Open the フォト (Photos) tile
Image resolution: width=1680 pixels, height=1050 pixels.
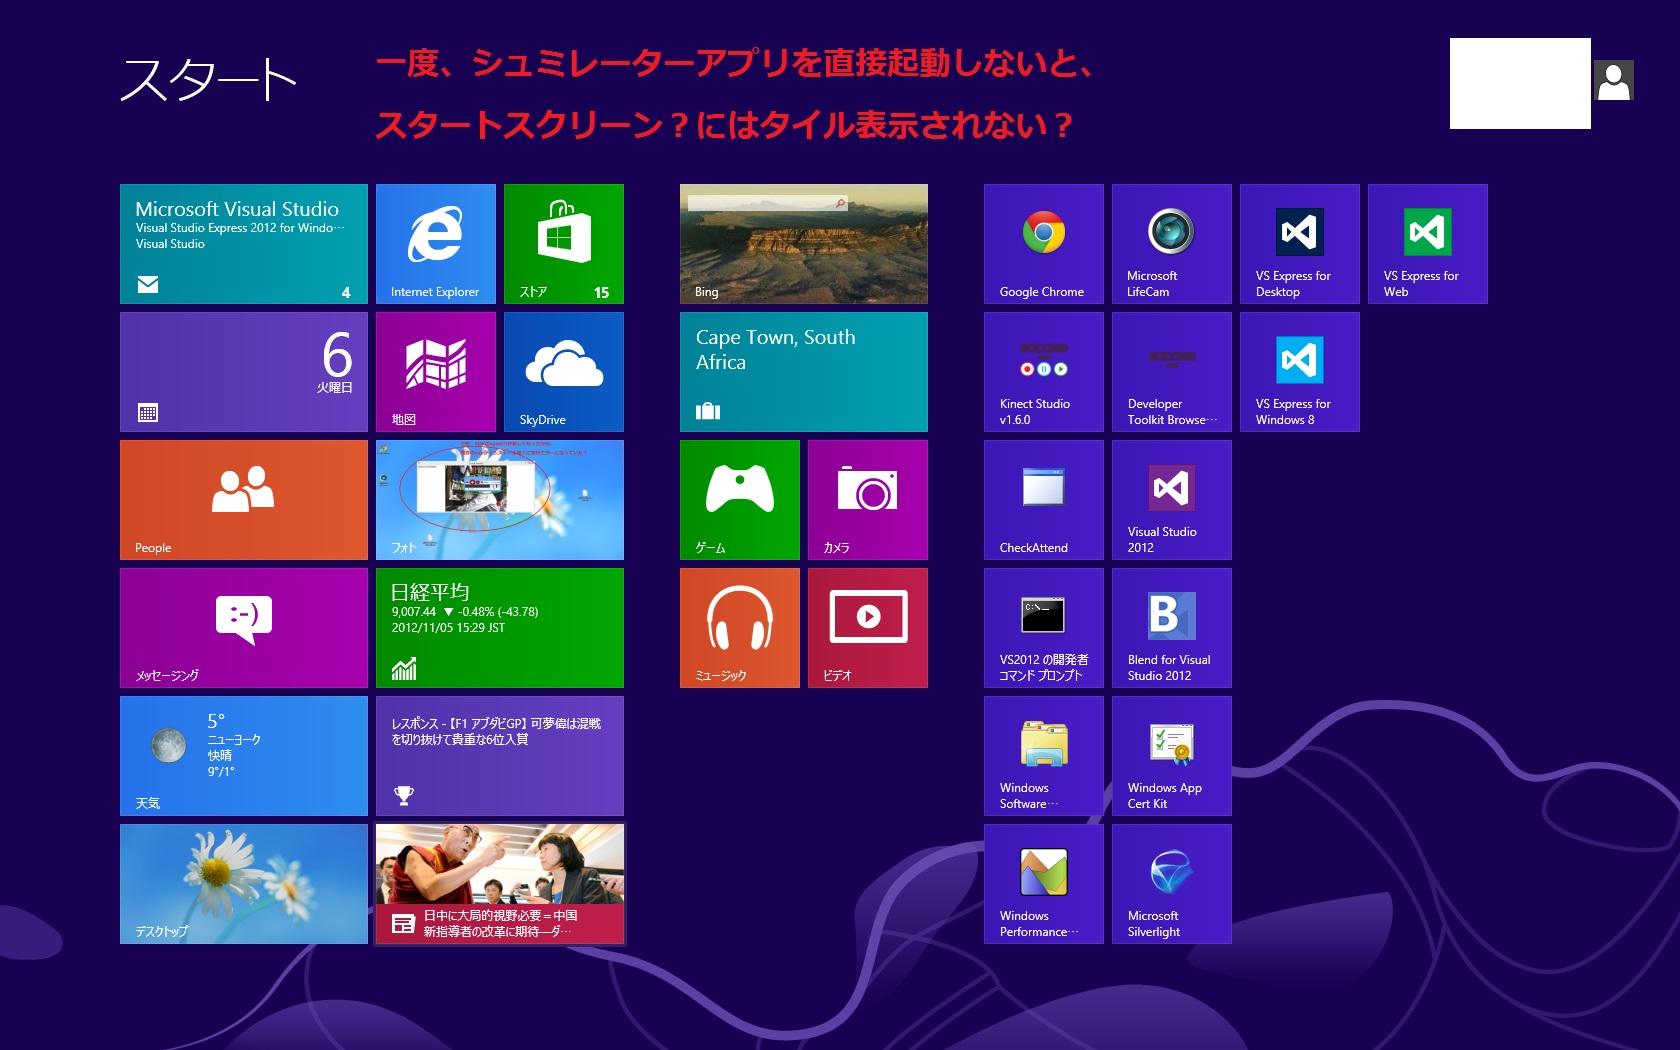point(500,500)
